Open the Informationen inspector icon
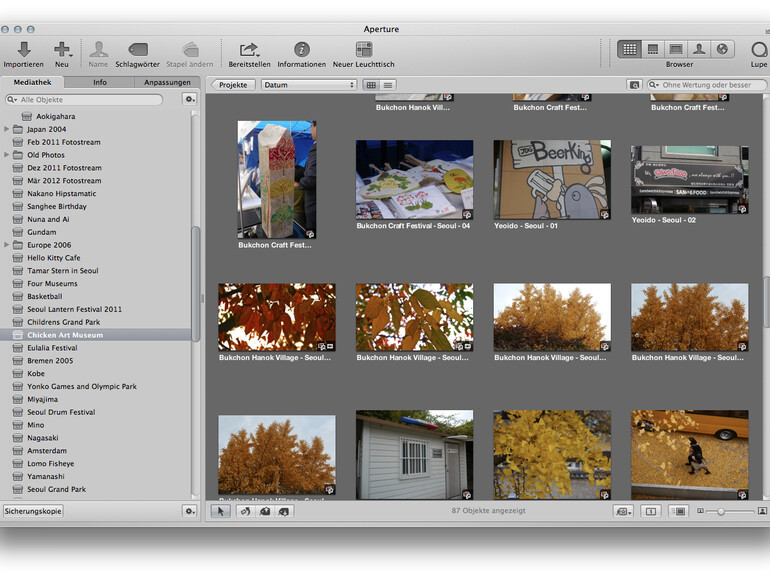The image size is (770, 578). coord(301,49)
